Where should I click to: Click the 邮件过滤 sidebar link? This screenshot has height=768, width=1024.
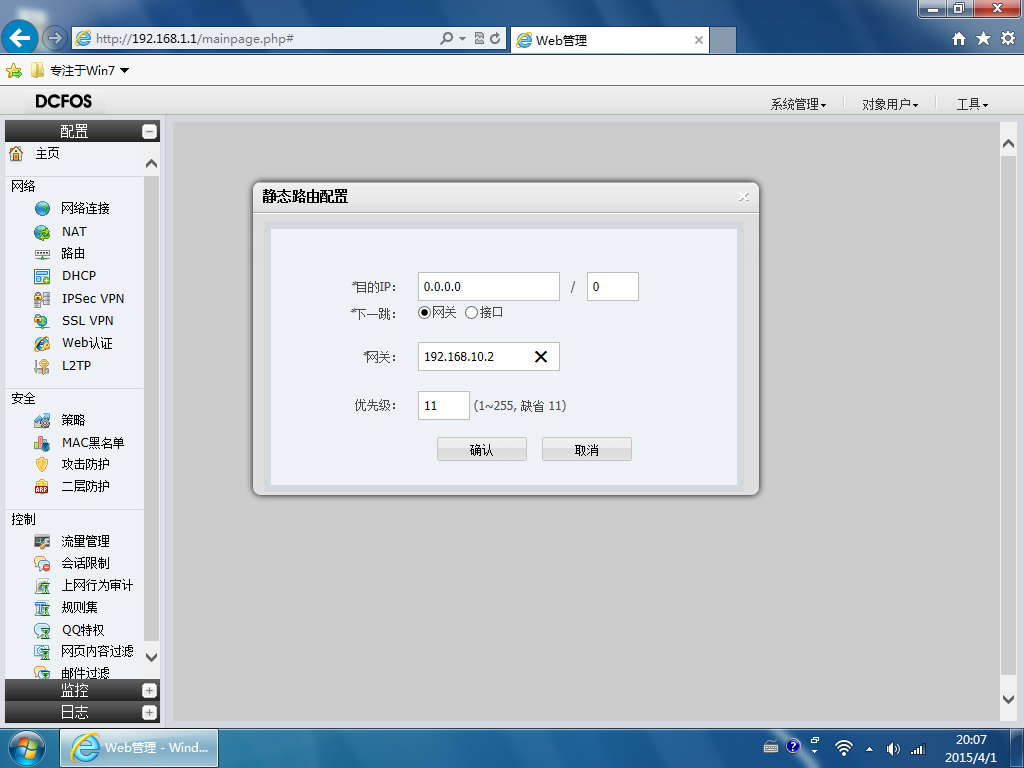pos(86,673)
